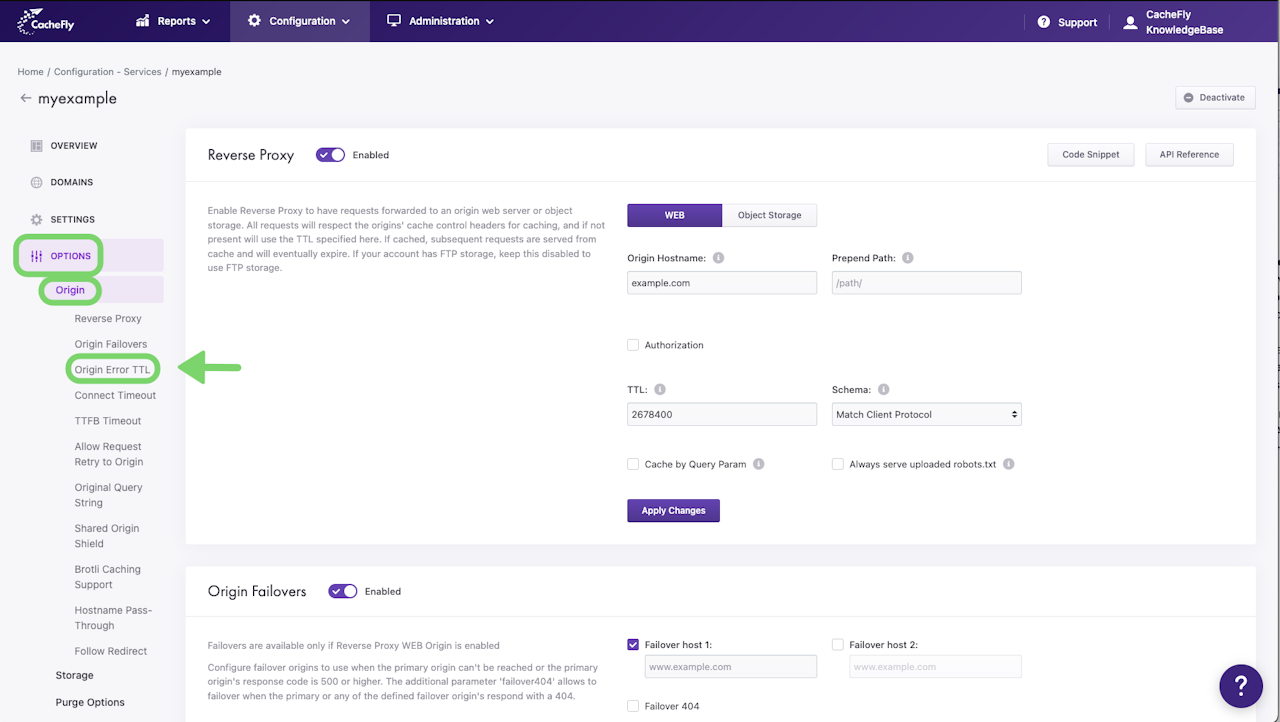Click the CacheFly logo
Image resolution: width=1280 pixels, height=722 pixels.
coord(47,21)
